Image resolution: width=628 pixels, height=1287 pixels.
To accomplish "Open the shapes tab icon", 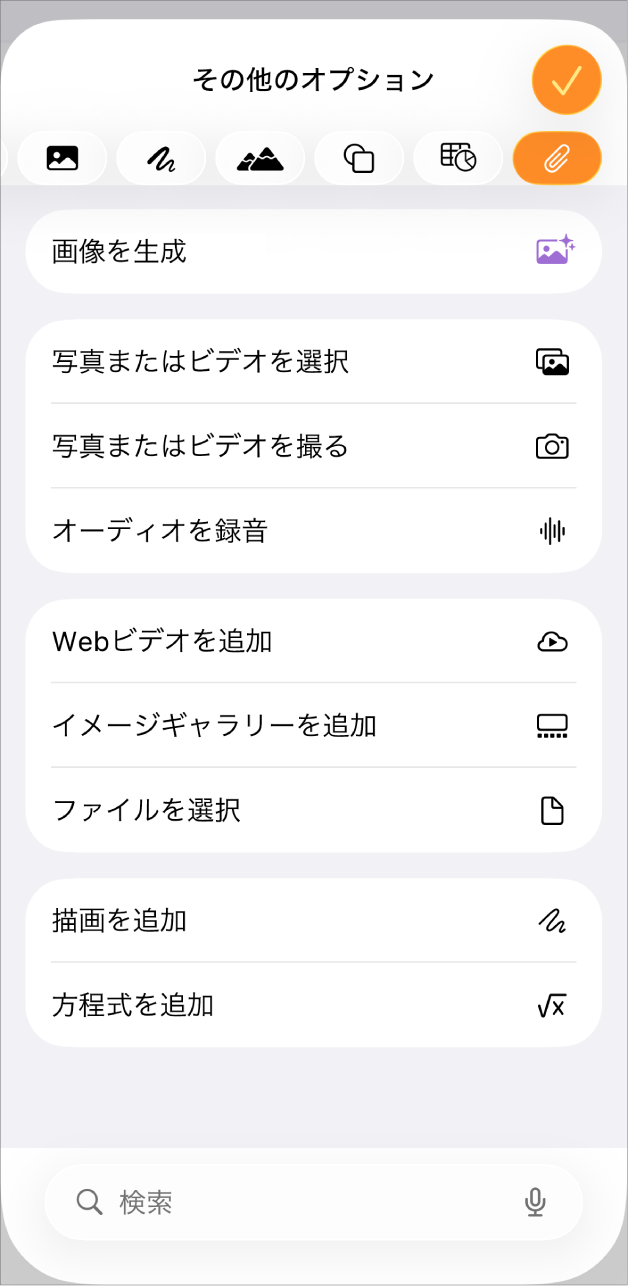I will click(x=359, y=157).
